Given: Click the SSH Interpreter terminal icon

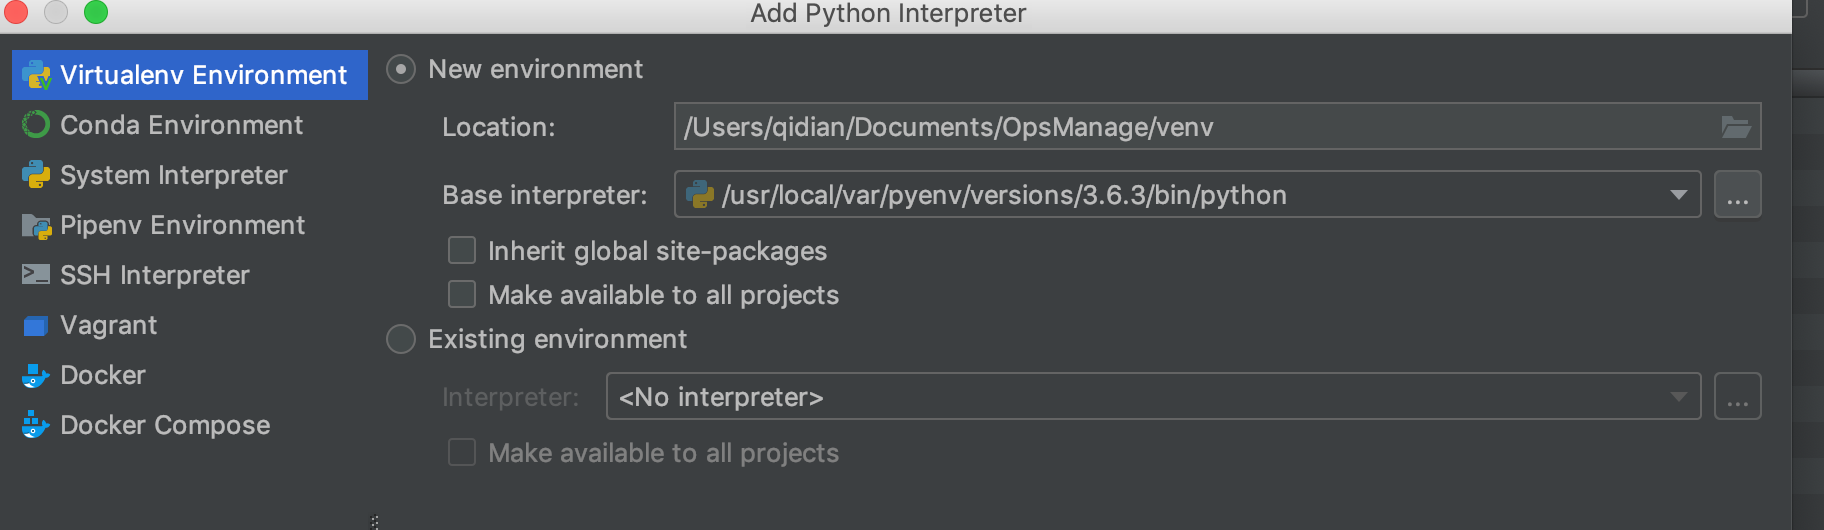Looking at the screenshot, I should [36, 275].
